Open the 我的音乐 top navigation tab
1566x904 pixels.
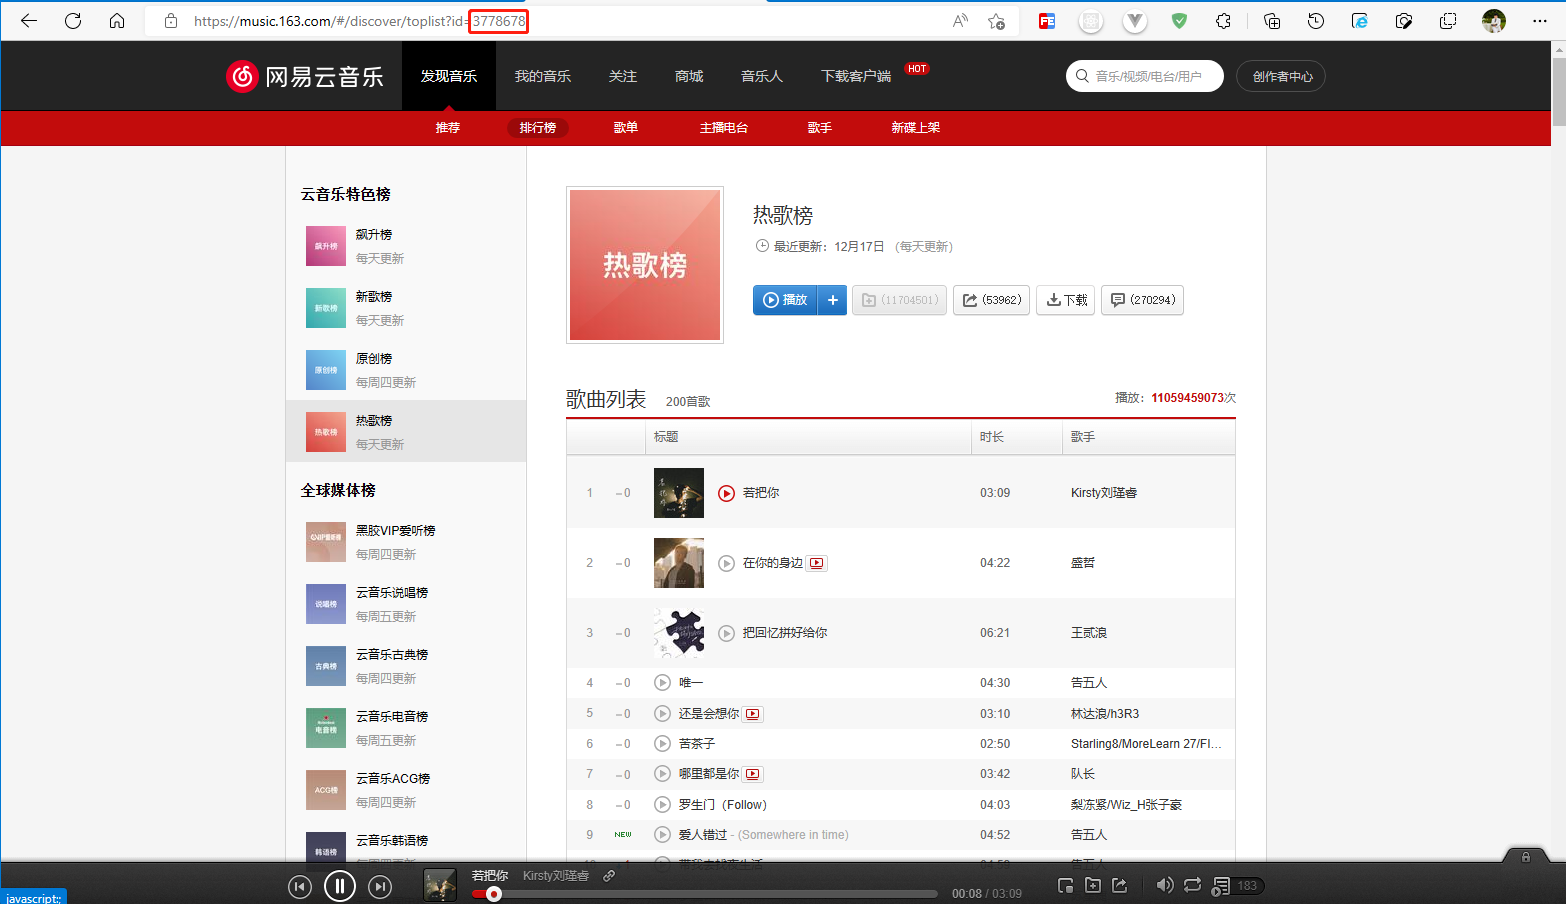pos(543,76)
